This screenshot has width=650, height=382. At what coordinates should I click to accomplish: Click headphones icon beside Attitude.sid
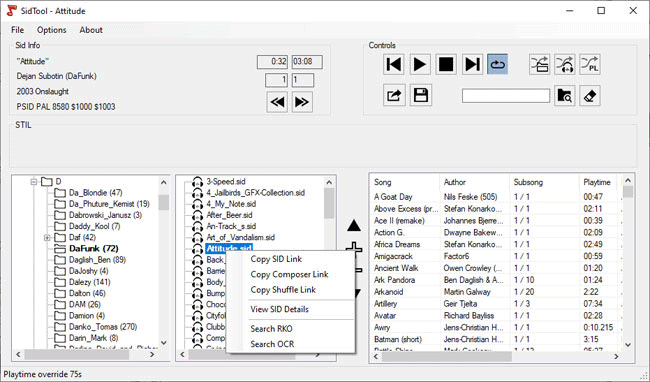(198, 249)
